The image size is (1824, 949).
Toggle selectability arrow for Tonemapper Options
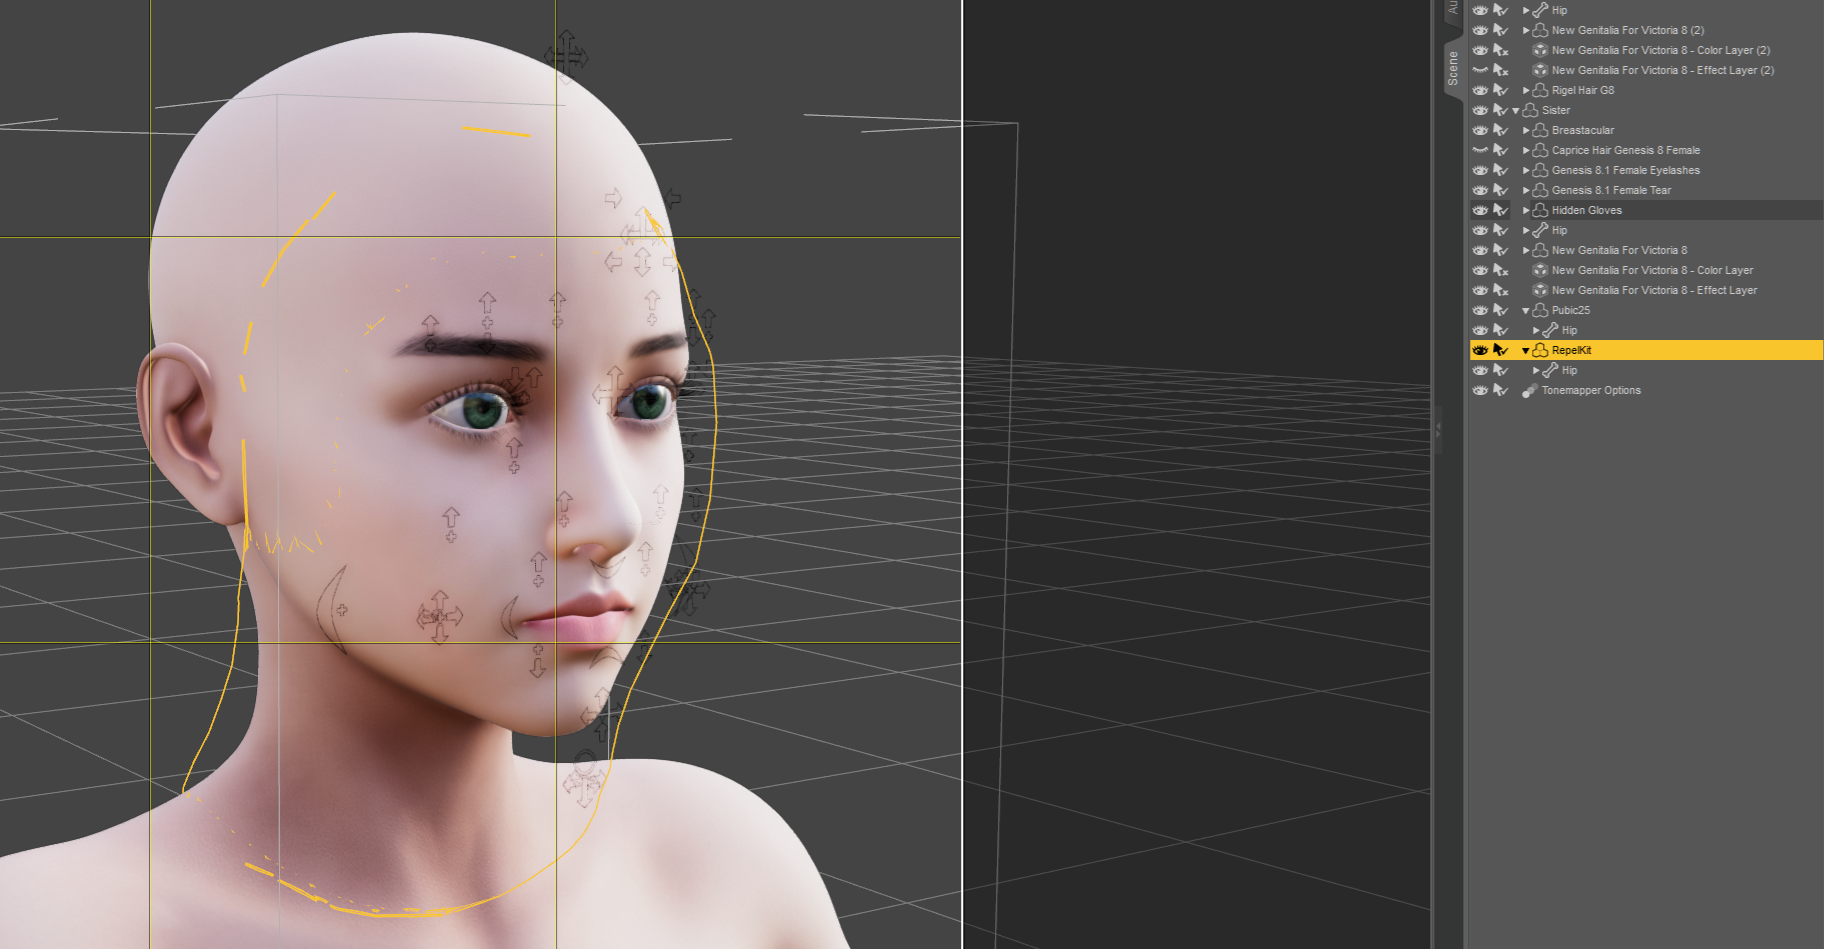coord(1500,390)
